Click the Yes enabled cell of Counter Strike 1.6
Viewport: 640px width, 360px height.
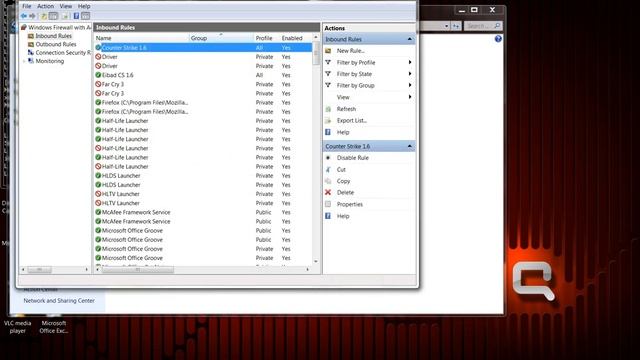pos(286,48)
